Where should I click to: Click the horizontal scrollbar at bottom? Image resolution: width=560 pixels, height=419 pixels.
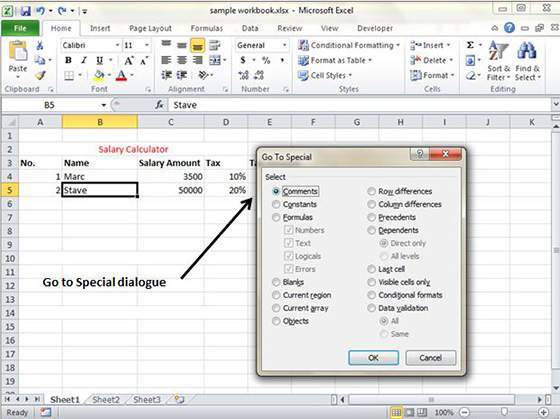pos(431,399)
